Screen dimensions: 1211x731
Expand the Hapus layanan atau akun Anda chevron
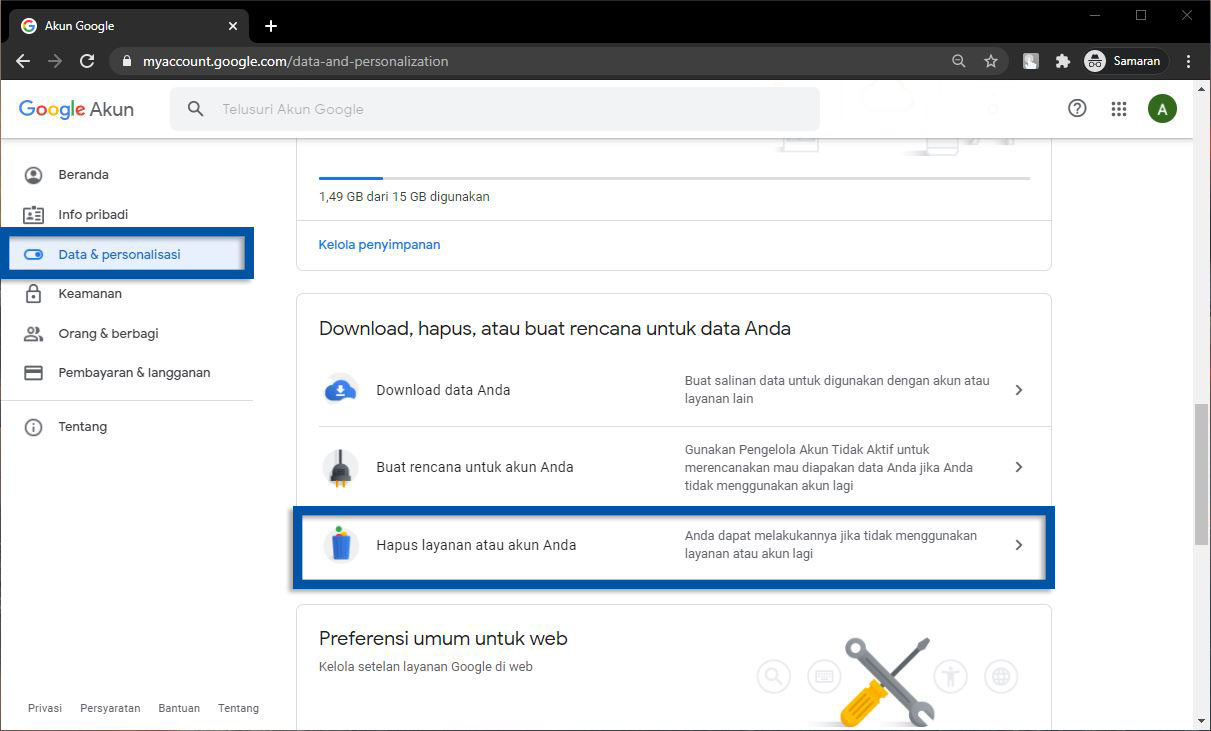(x=1018, y=545)
